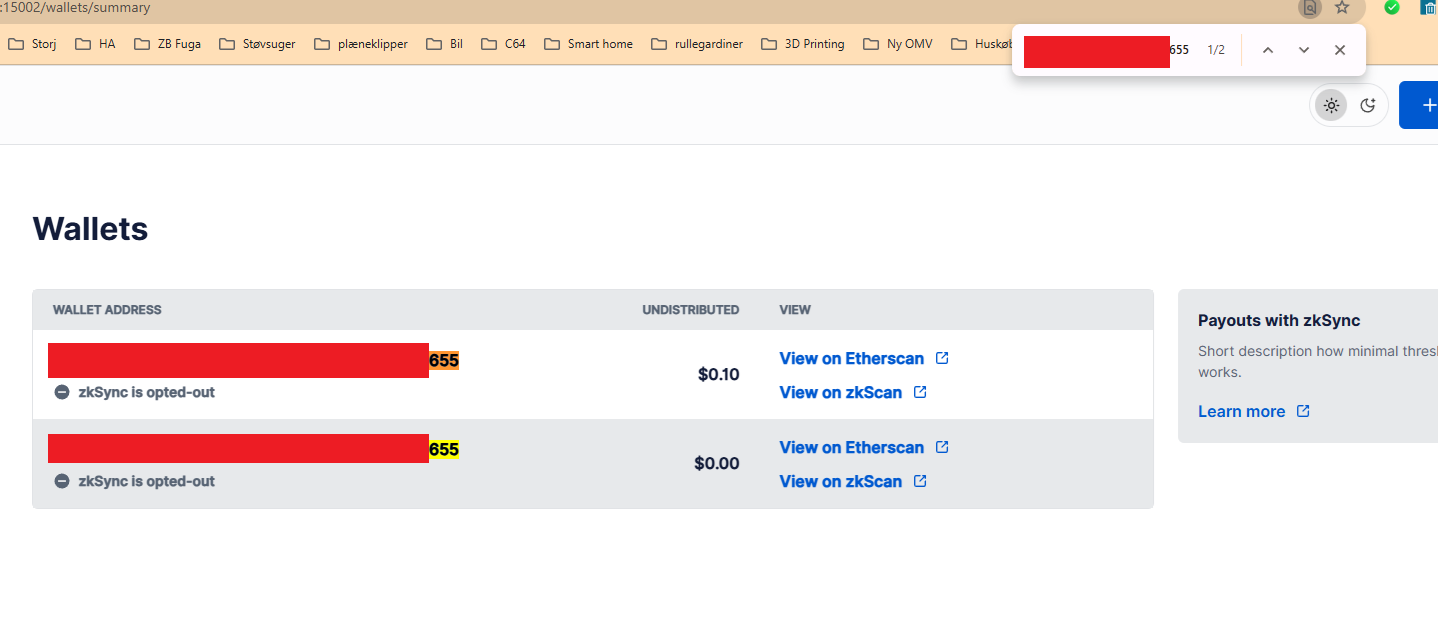This screenshot has width=1438, height=628.
Task: Expand the Smart home bookmark folder
Action: coord(588,44)
